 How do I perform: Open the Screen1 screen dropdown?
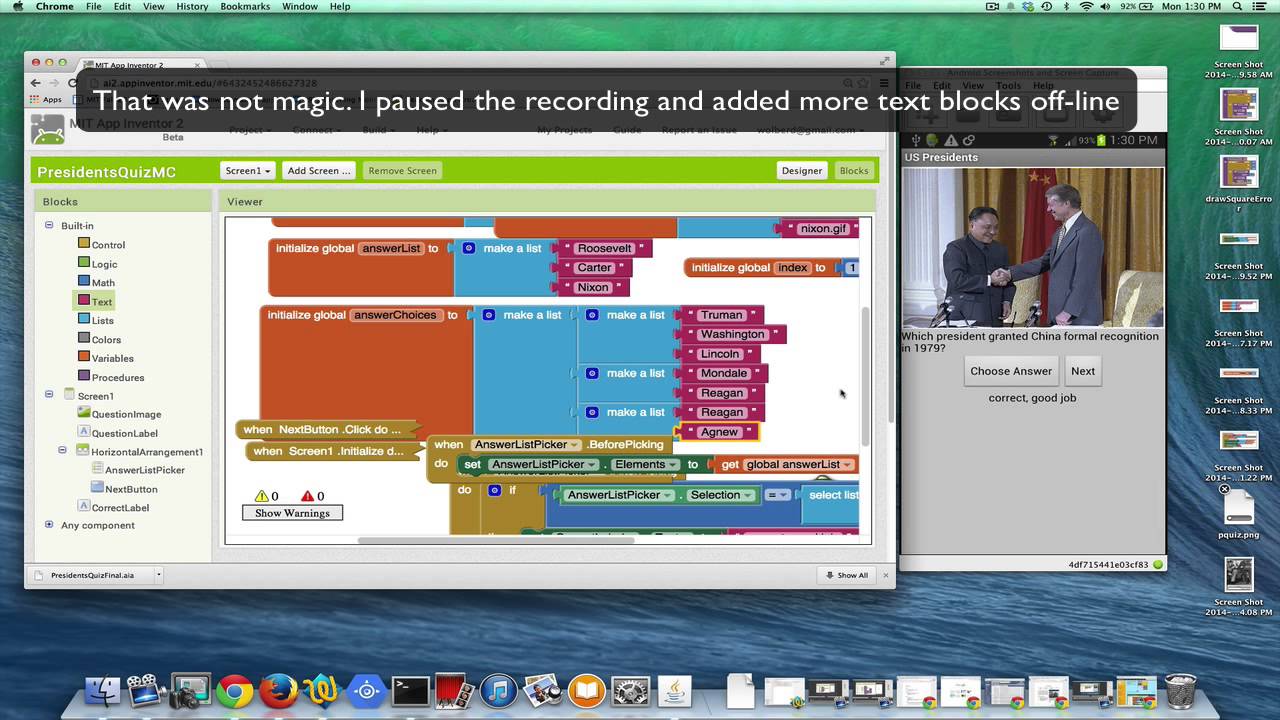click(x=247, y=171)
